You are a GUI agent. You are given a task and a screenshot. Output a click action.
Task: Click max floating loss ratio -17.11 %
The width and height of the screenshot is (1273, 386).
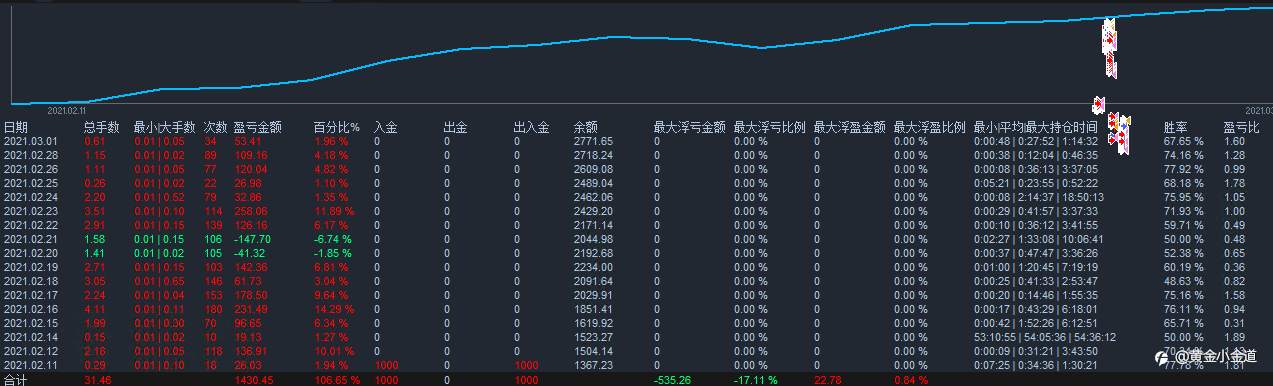(x=757, y=380)
